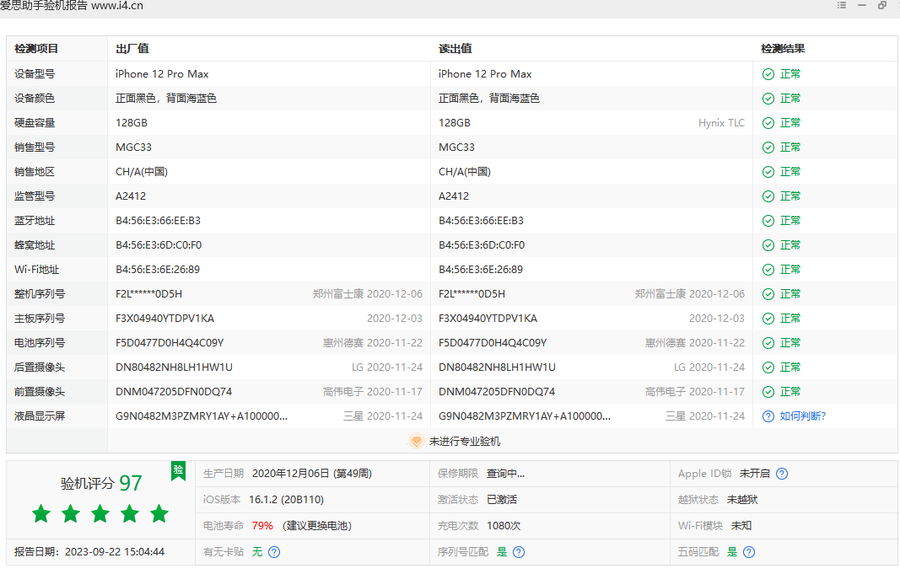Restore the window using title bar button

[882, 5]
